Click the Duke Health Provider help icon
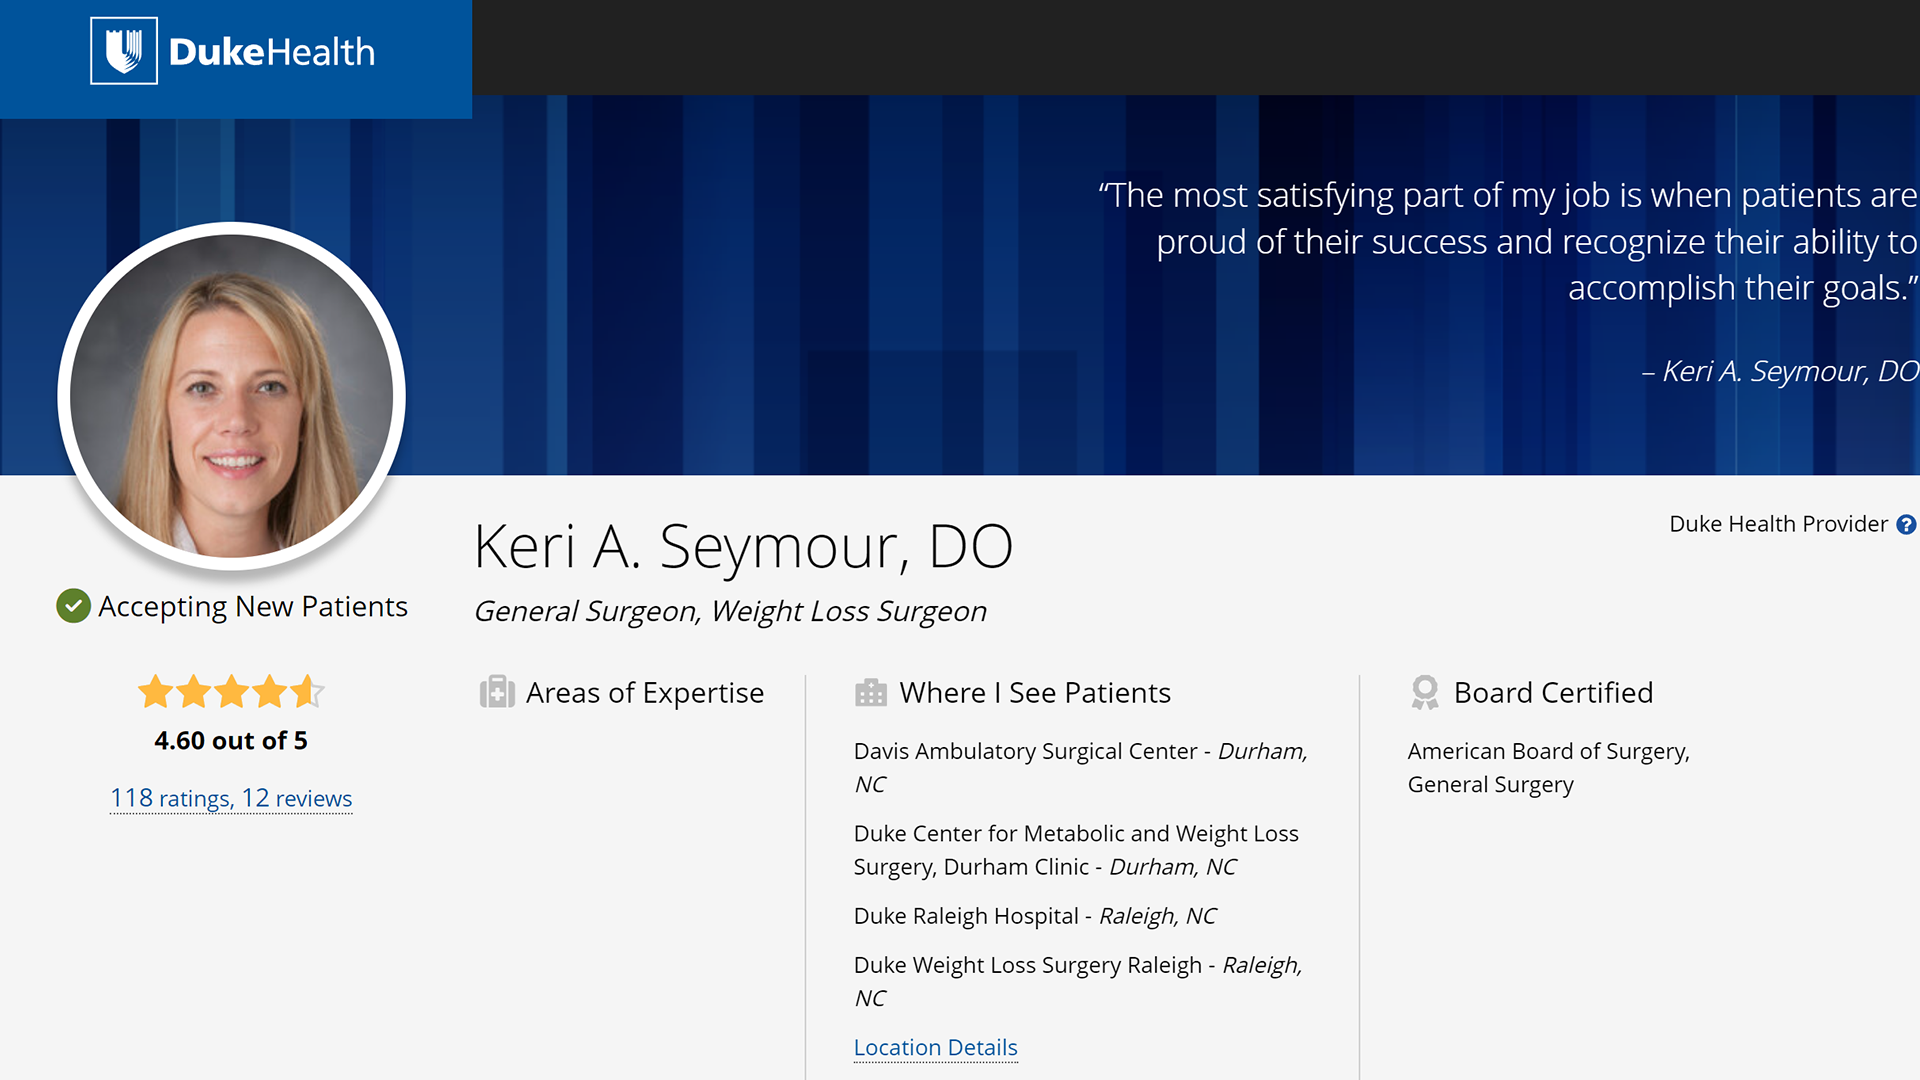Screen dimensions: 1920x1080 [1906, 525]
